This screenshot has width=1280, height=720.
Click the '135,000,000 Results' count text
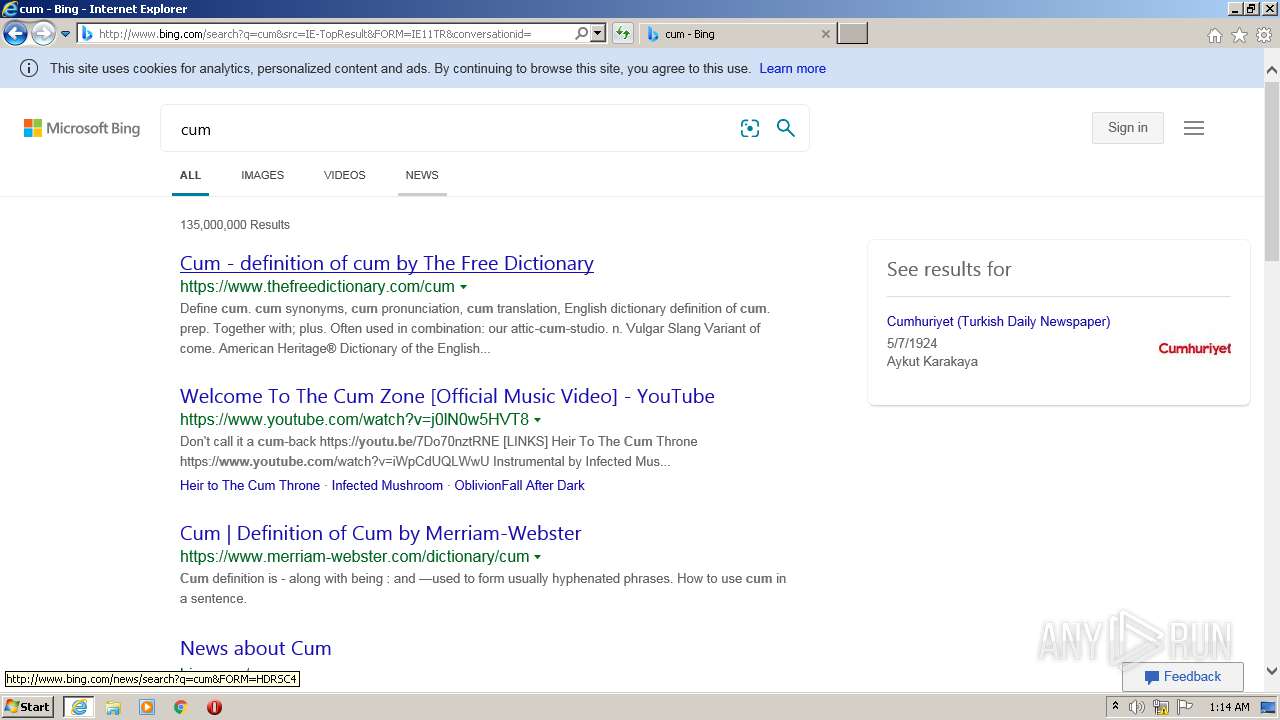click(235, 225)
